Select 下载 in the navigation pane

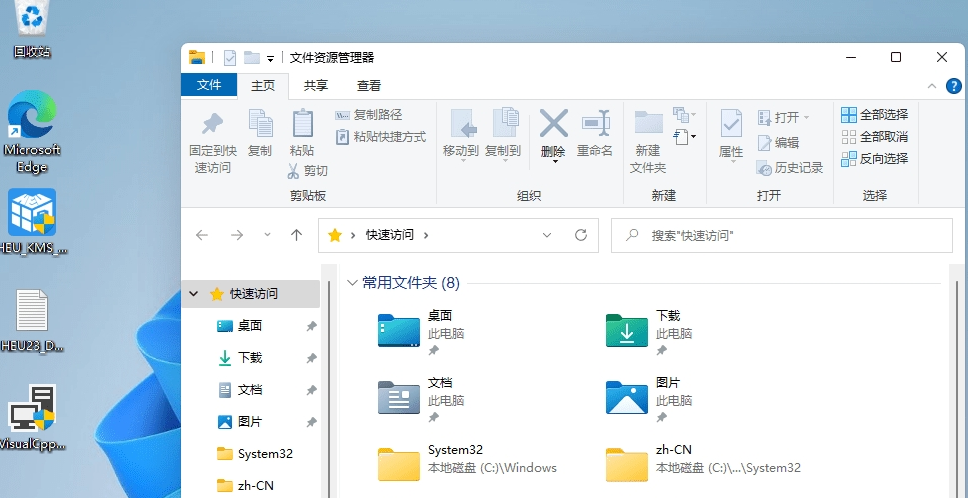point(251,358)
